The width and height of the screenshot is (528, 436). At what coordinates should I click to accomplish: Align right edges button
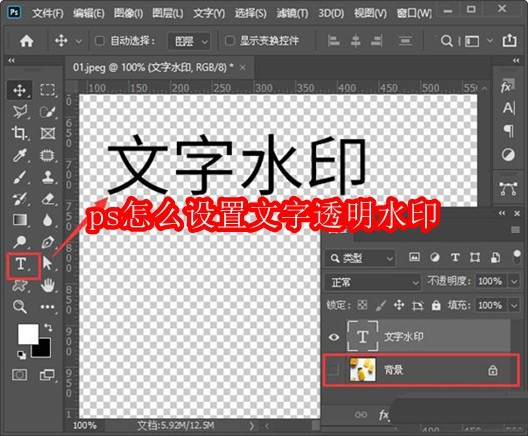(376, 41)
